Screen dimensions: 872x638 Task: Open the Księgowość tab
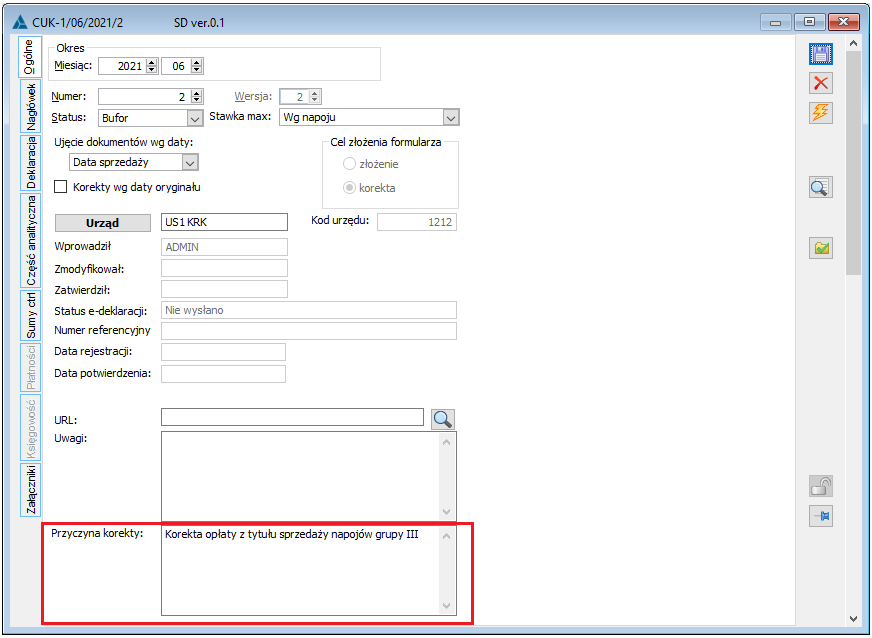(31, 427)
